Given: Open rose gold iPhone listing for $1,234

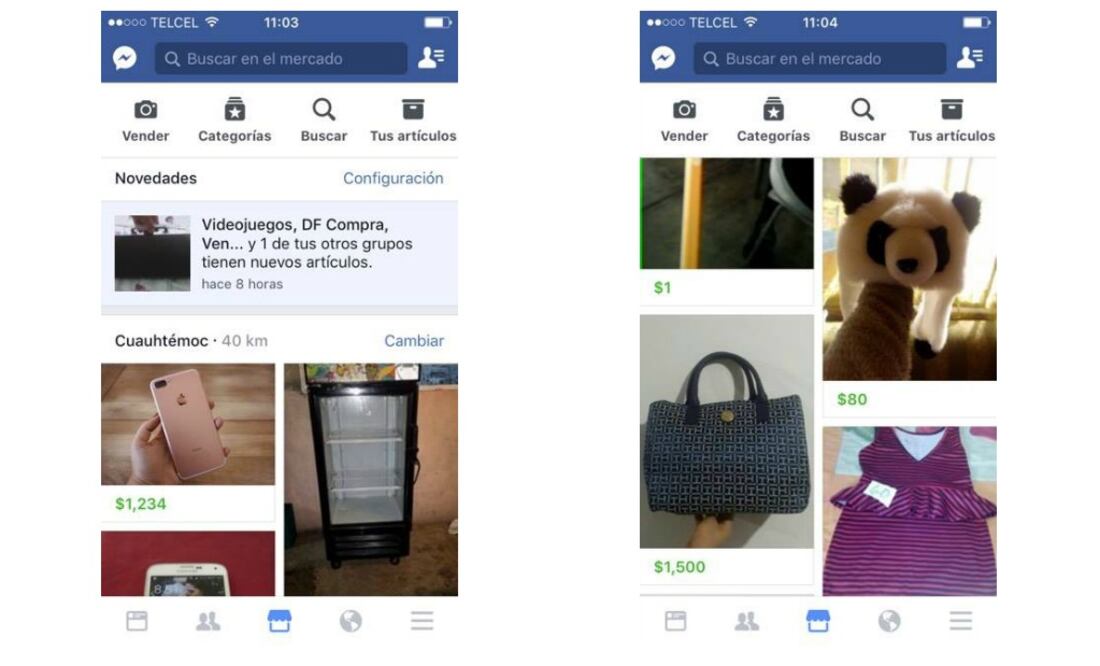Looking at the screenshot, I should pyautogui.click(x=188, y=442).
